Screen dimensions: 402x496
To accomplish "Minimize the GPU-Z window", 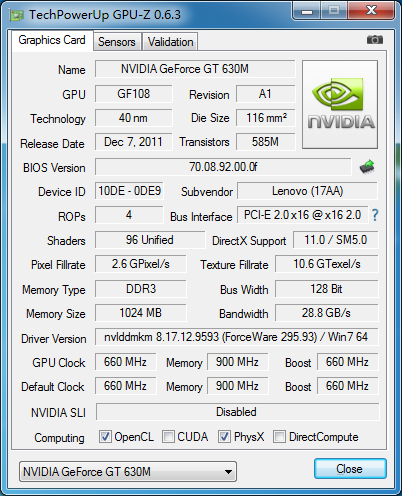I will point(307,11).
